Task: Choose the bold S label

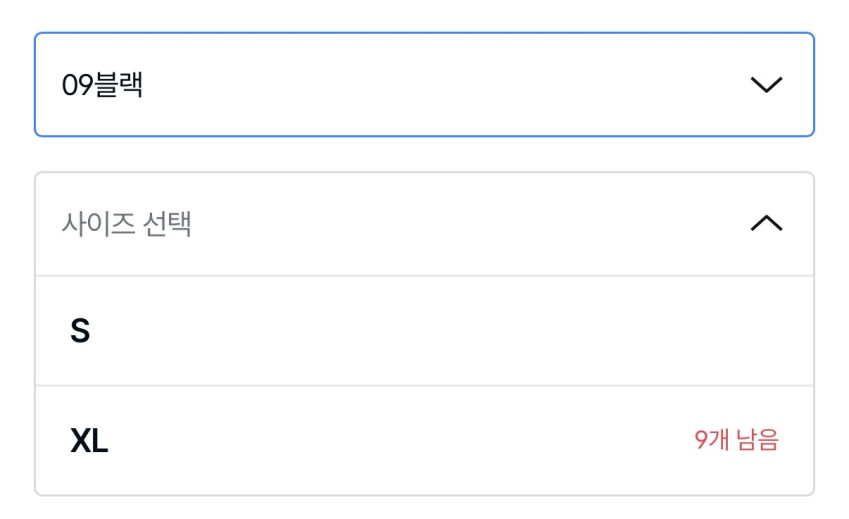Action: (x=80, y=331)
